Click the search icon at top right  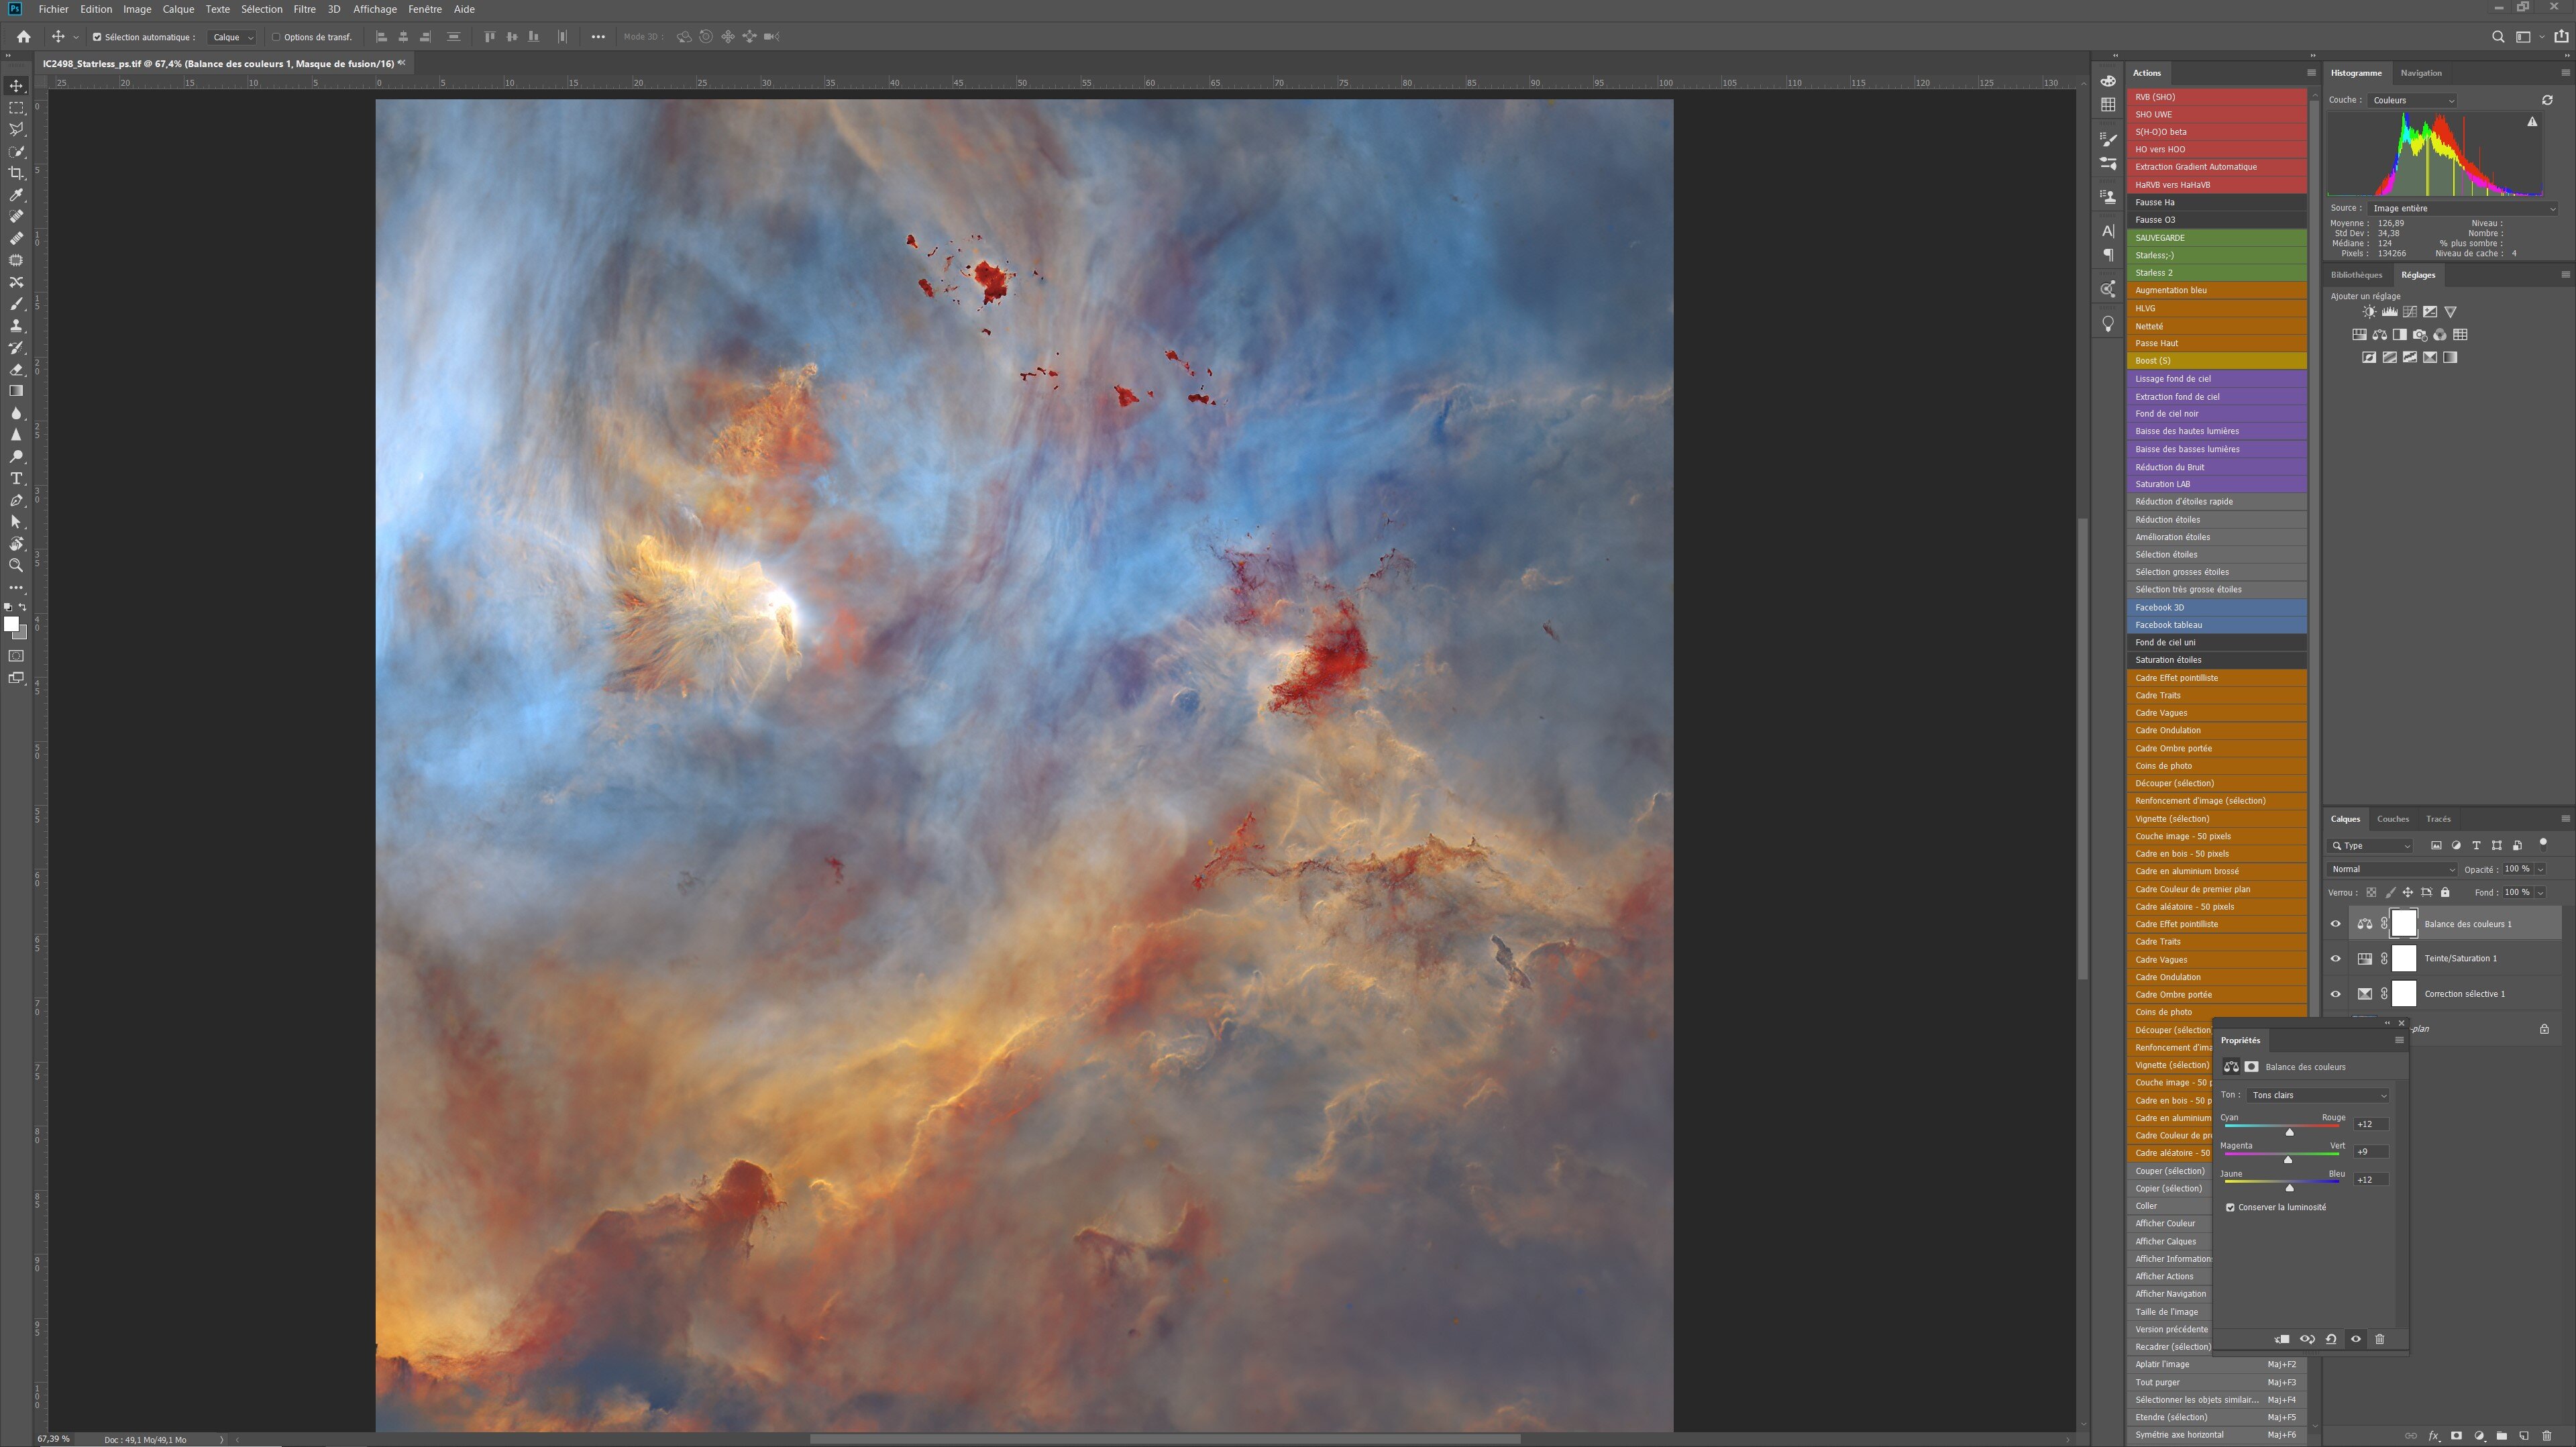2497,37
